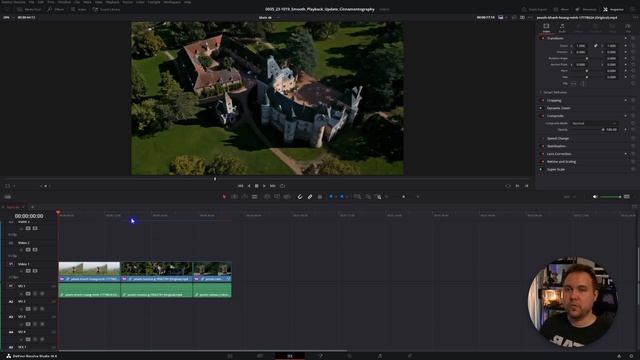Expand the Cropping section label
The height and width of the screenshot is (360, 640).
554,100
